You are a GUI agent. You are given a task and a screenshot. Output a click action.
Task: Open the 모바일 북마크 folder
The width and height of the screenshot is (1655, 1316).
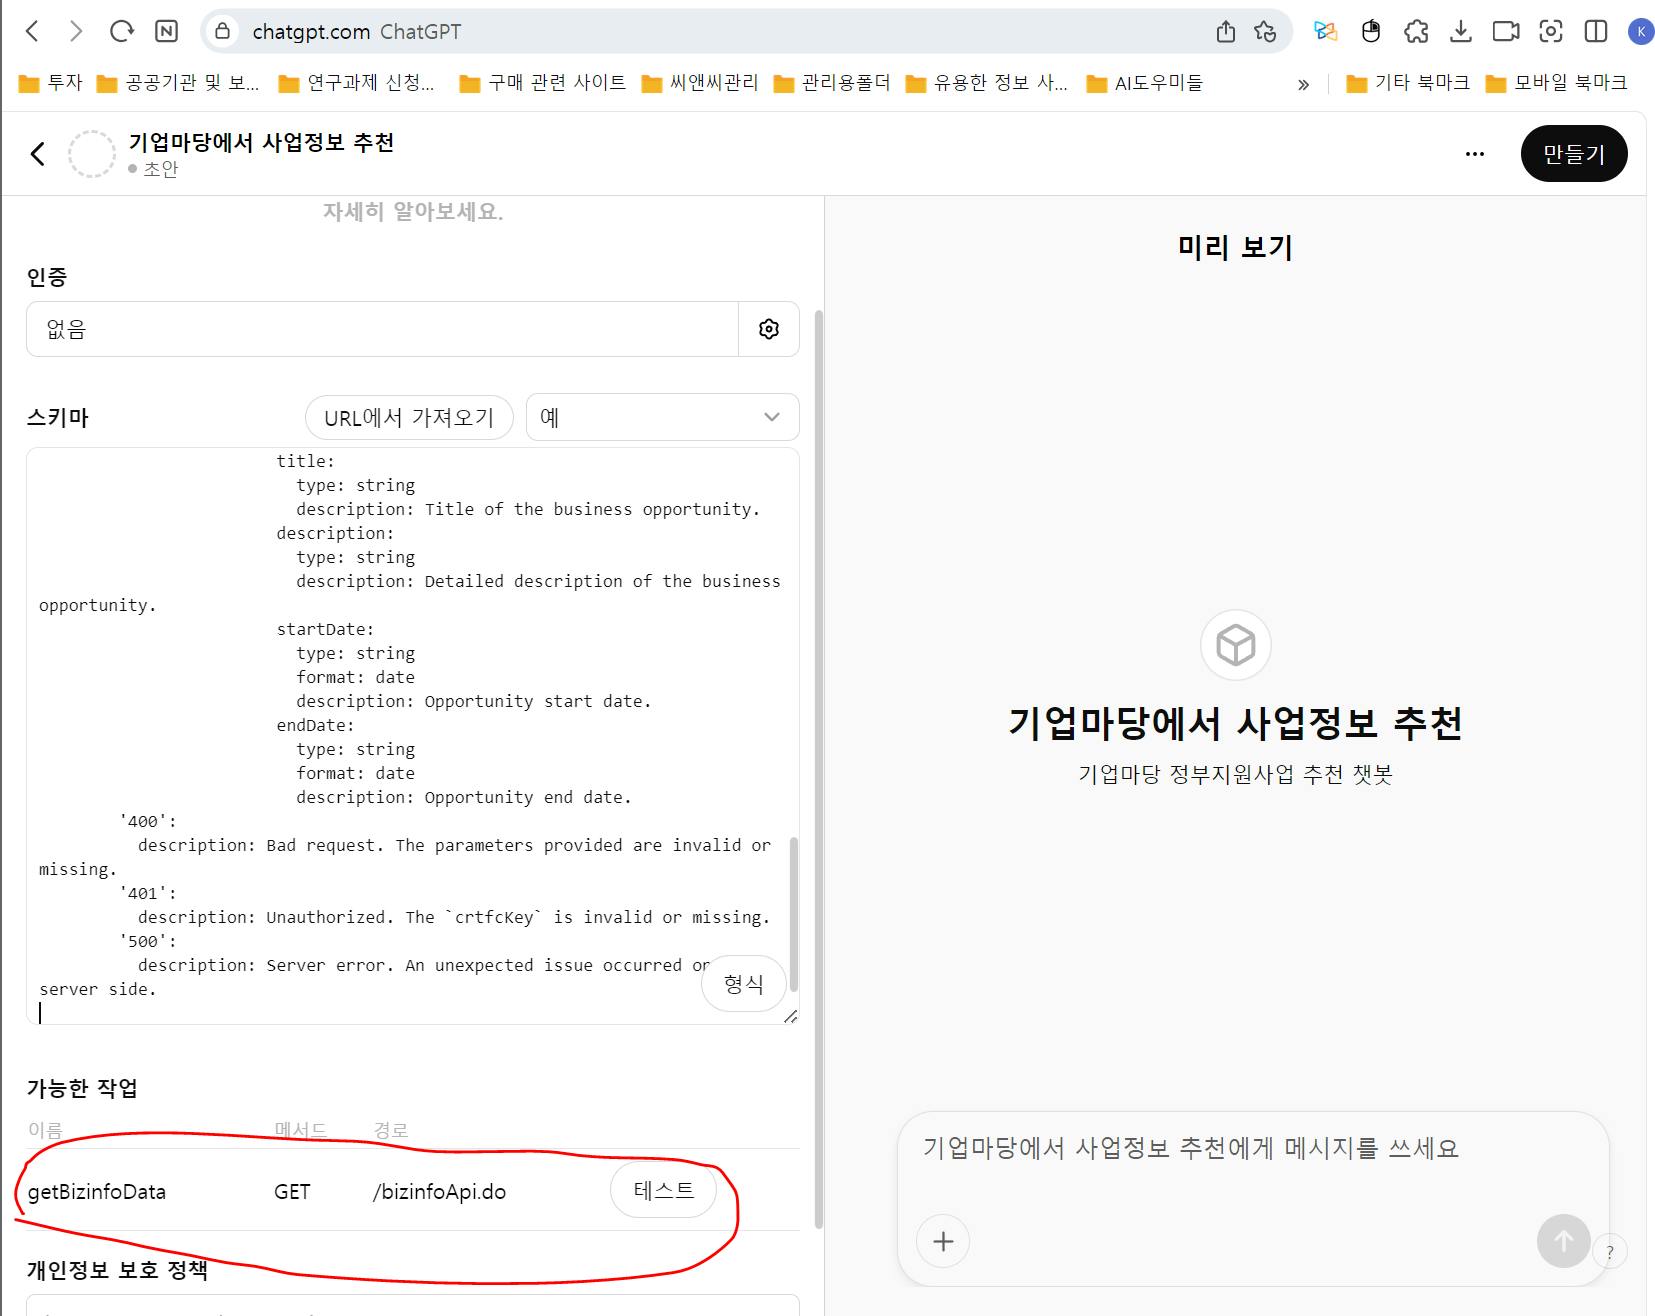pyautogui.click(x=1557, y=83)
